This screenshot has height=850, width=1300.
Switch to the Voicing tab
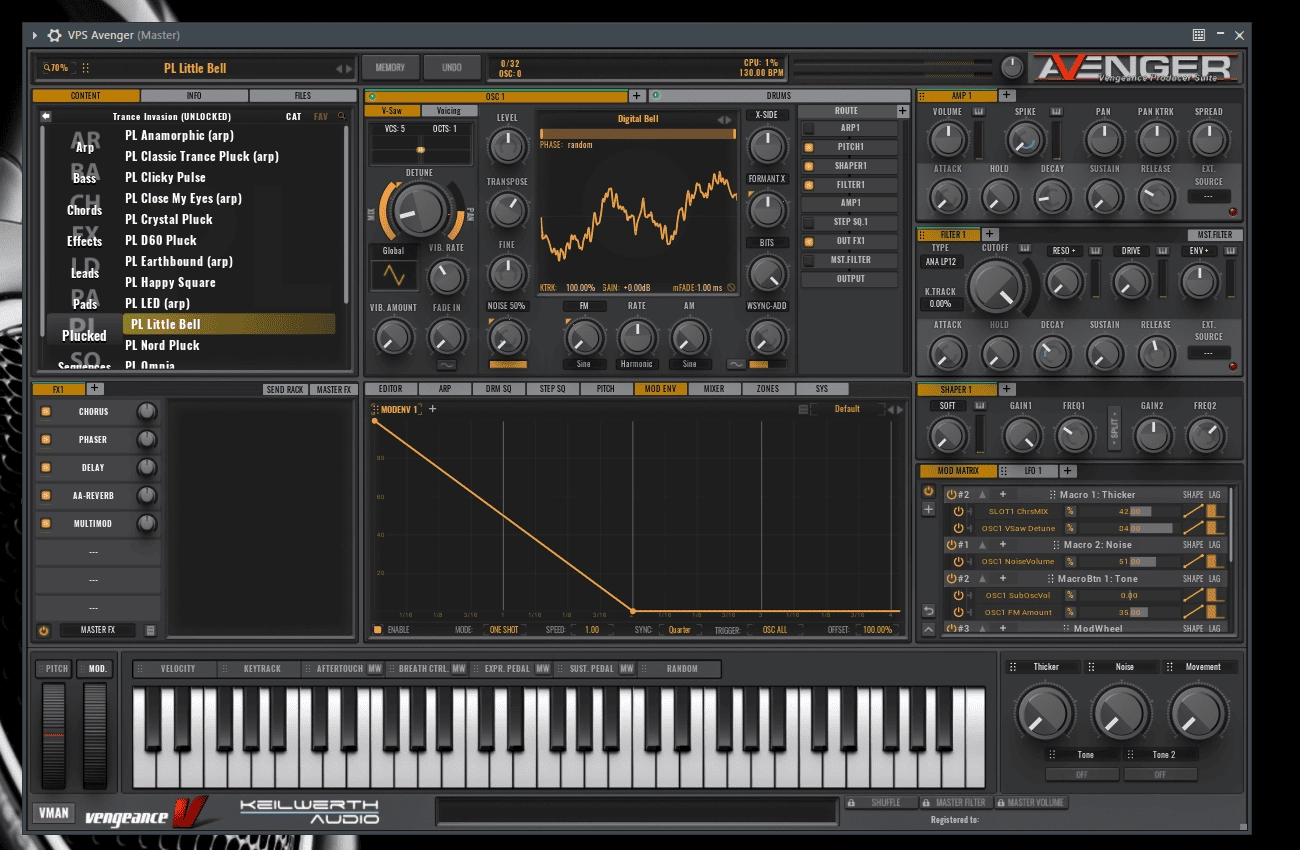449,111
